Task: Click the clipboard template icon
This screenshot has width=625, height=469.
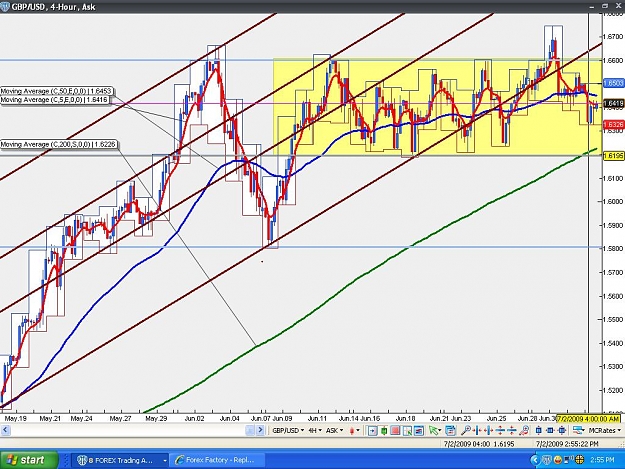Action: [x=450, y=430]
